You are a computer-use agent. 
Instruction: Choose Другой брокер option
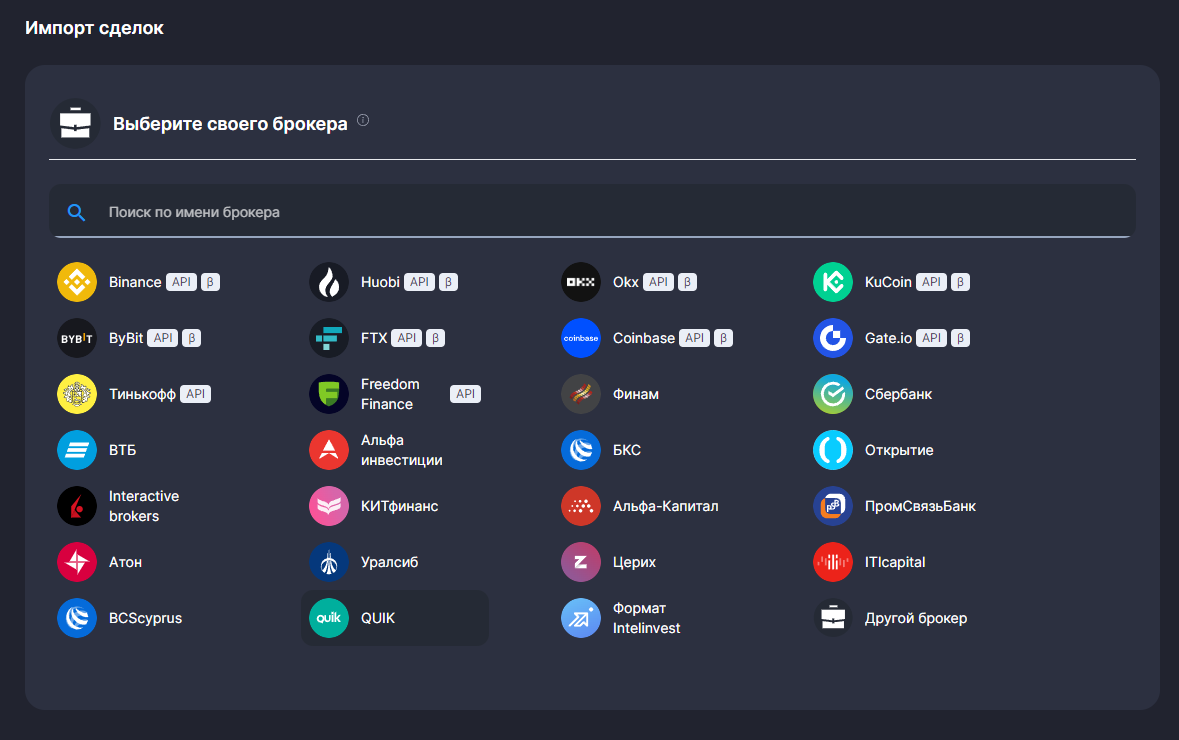pos(915,618)
